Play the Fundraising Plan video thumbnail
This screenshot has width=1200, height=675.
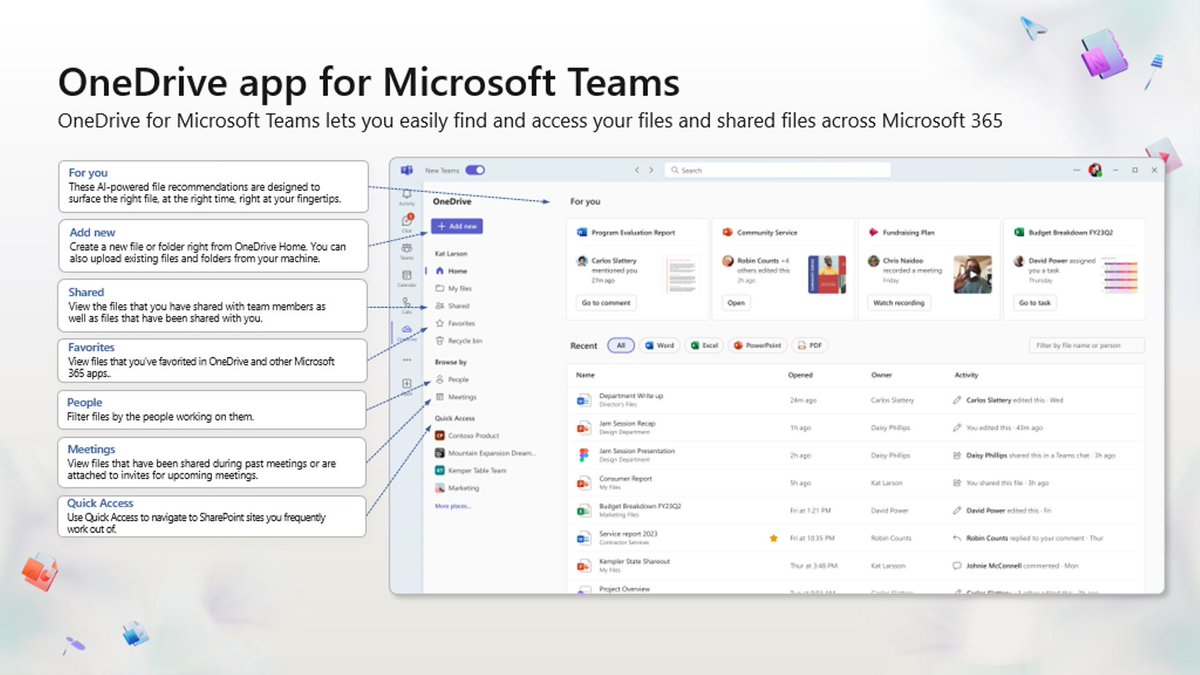972,272
